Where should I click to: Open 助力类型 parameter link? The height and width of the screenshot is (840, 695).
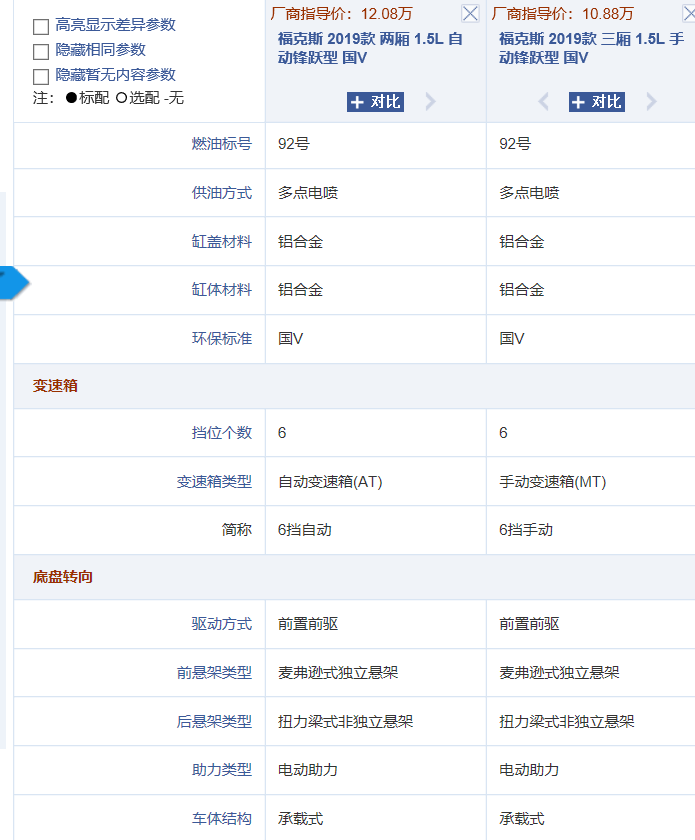click(222, 770)
